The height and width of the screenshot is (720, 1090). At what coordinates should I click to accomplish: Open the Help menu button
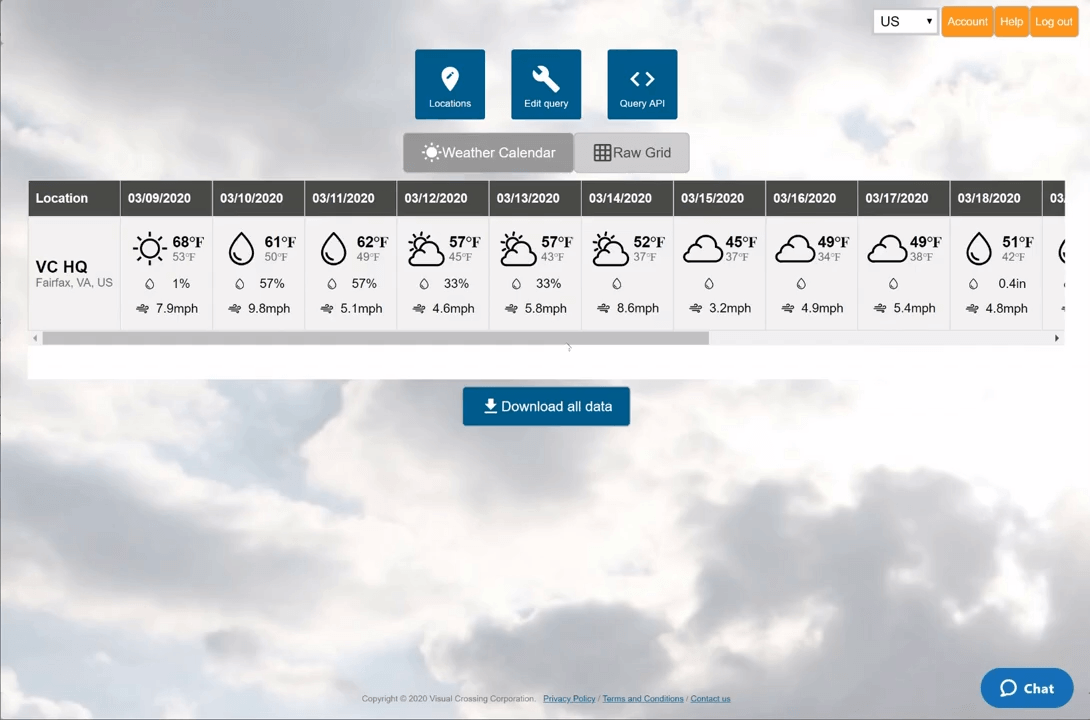point(1011,22)
